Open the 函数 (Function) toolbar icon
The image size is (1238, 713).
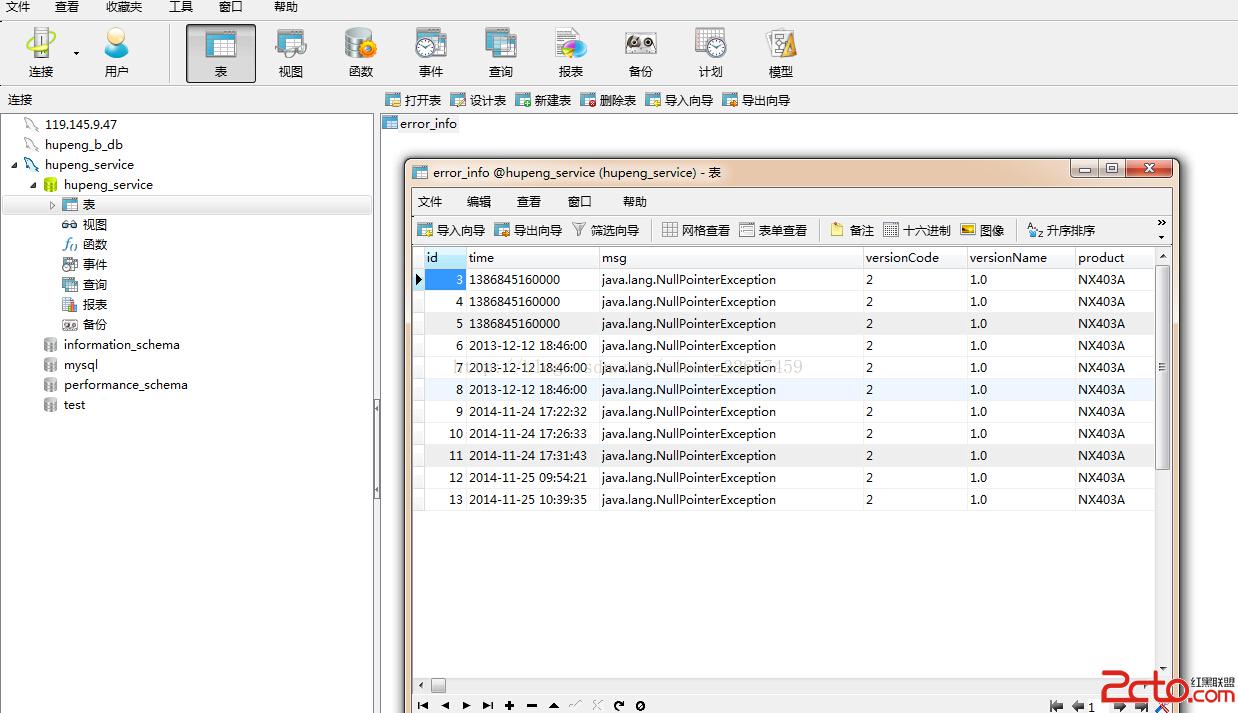click(360, 52)
